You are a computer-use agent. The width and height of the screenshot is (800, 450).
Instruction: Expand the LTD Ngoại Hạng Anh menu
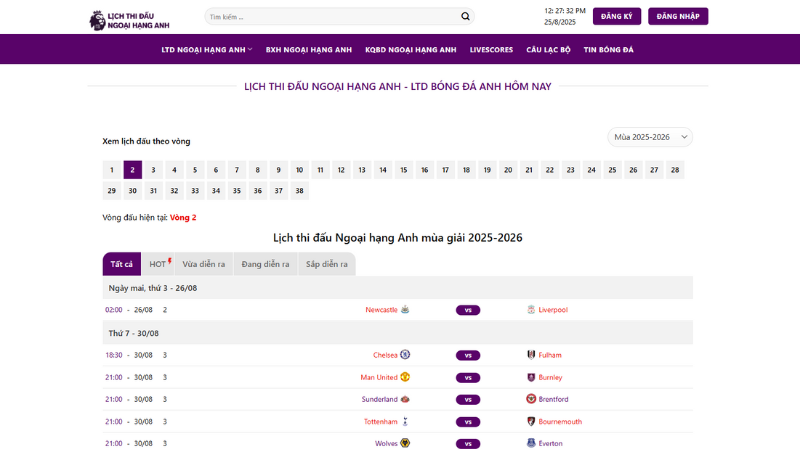[x=207, y=49]
